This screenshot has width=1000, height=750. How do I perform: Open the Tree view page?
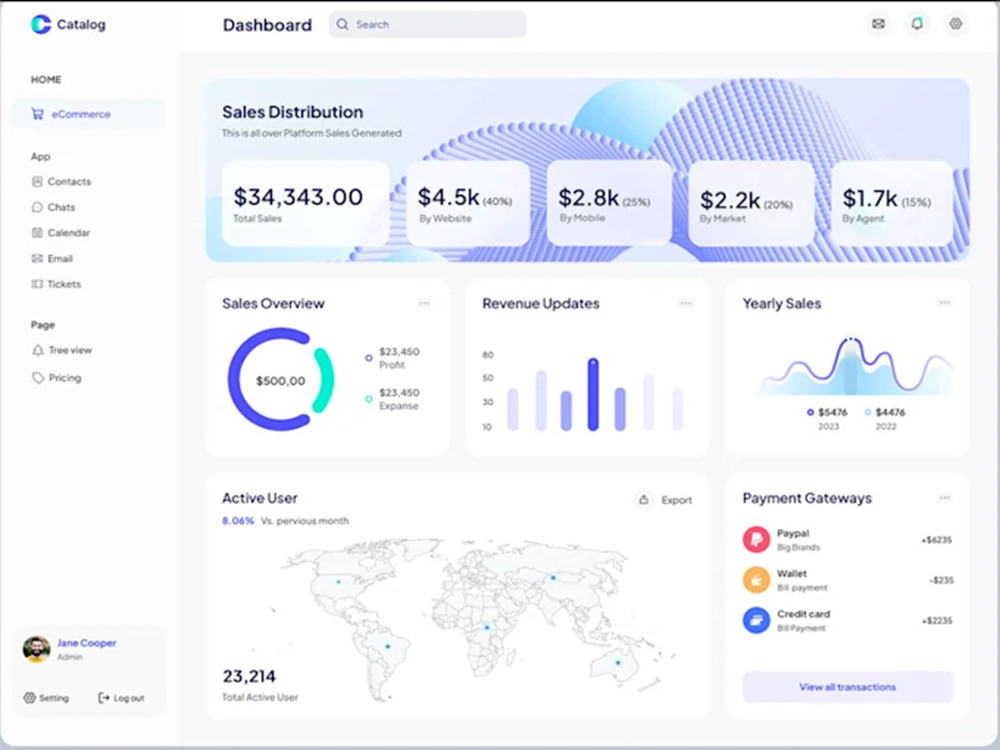[62, 350]
